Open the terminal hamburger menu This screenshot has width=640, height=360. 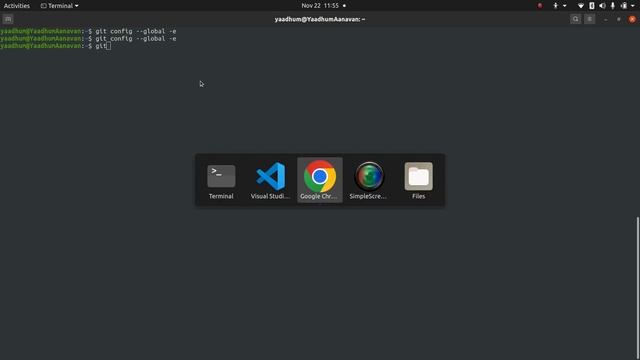pyautogui.click(x=589, y=19)
